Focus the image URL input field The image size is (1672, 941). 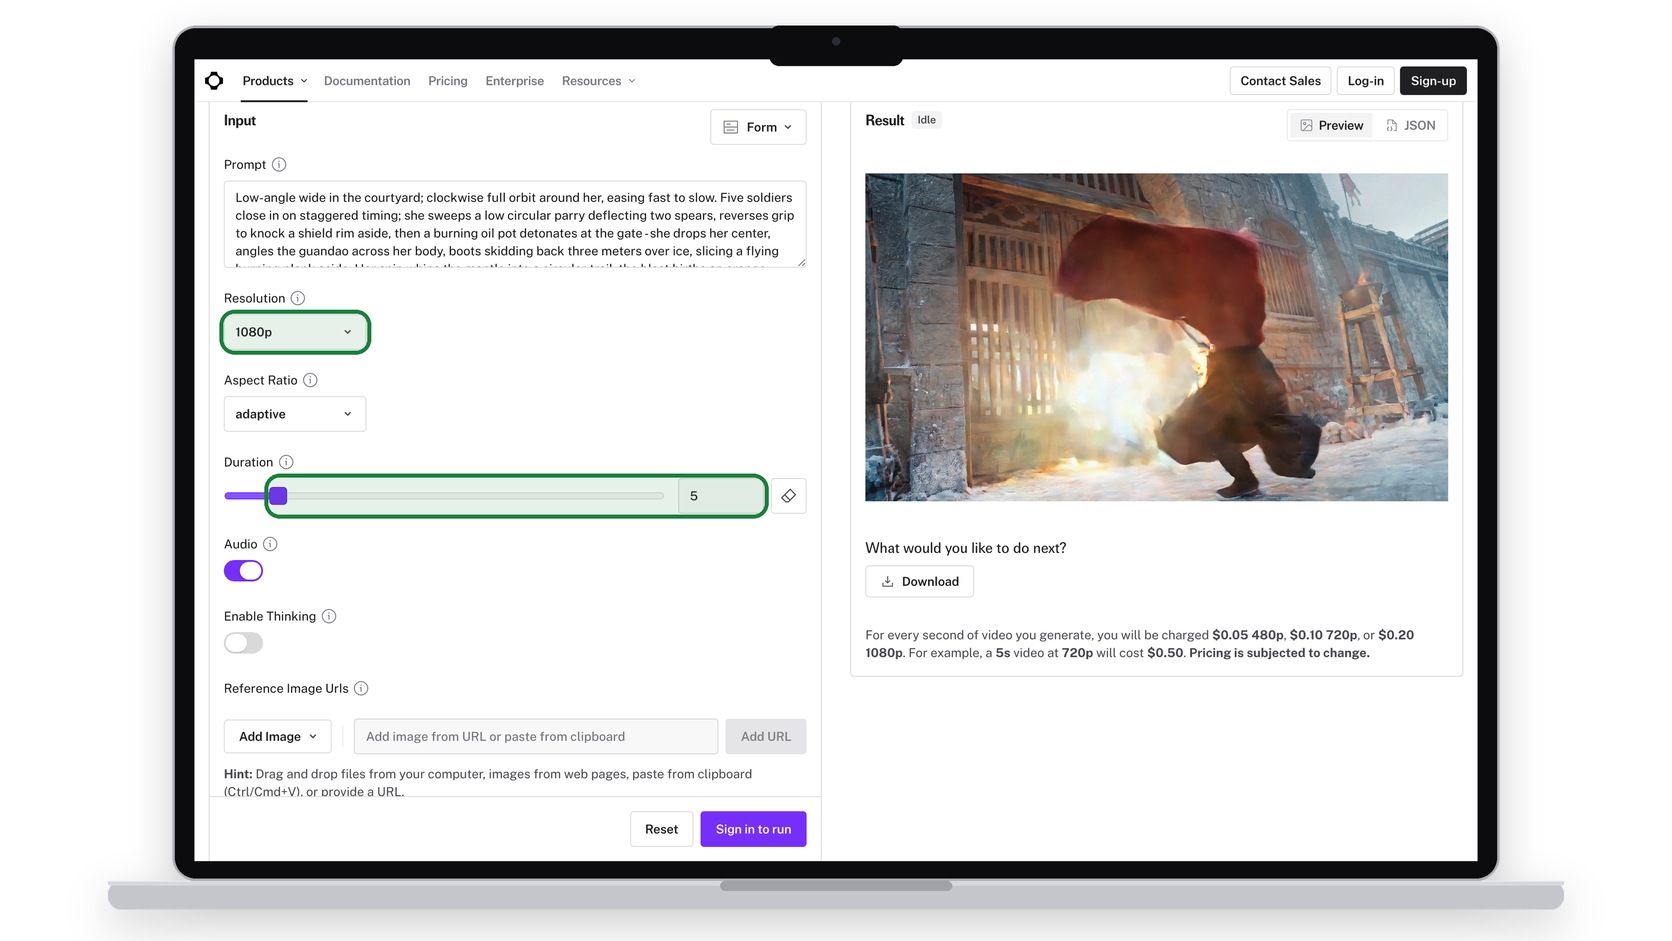click(536, 737)
